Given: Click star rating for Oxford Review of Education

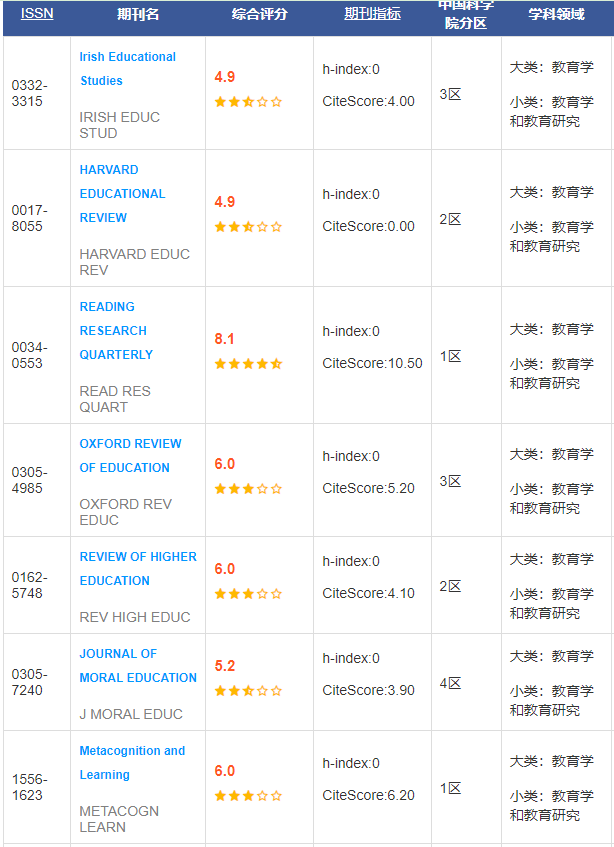Looking at the screenshot, I should 248,489.
